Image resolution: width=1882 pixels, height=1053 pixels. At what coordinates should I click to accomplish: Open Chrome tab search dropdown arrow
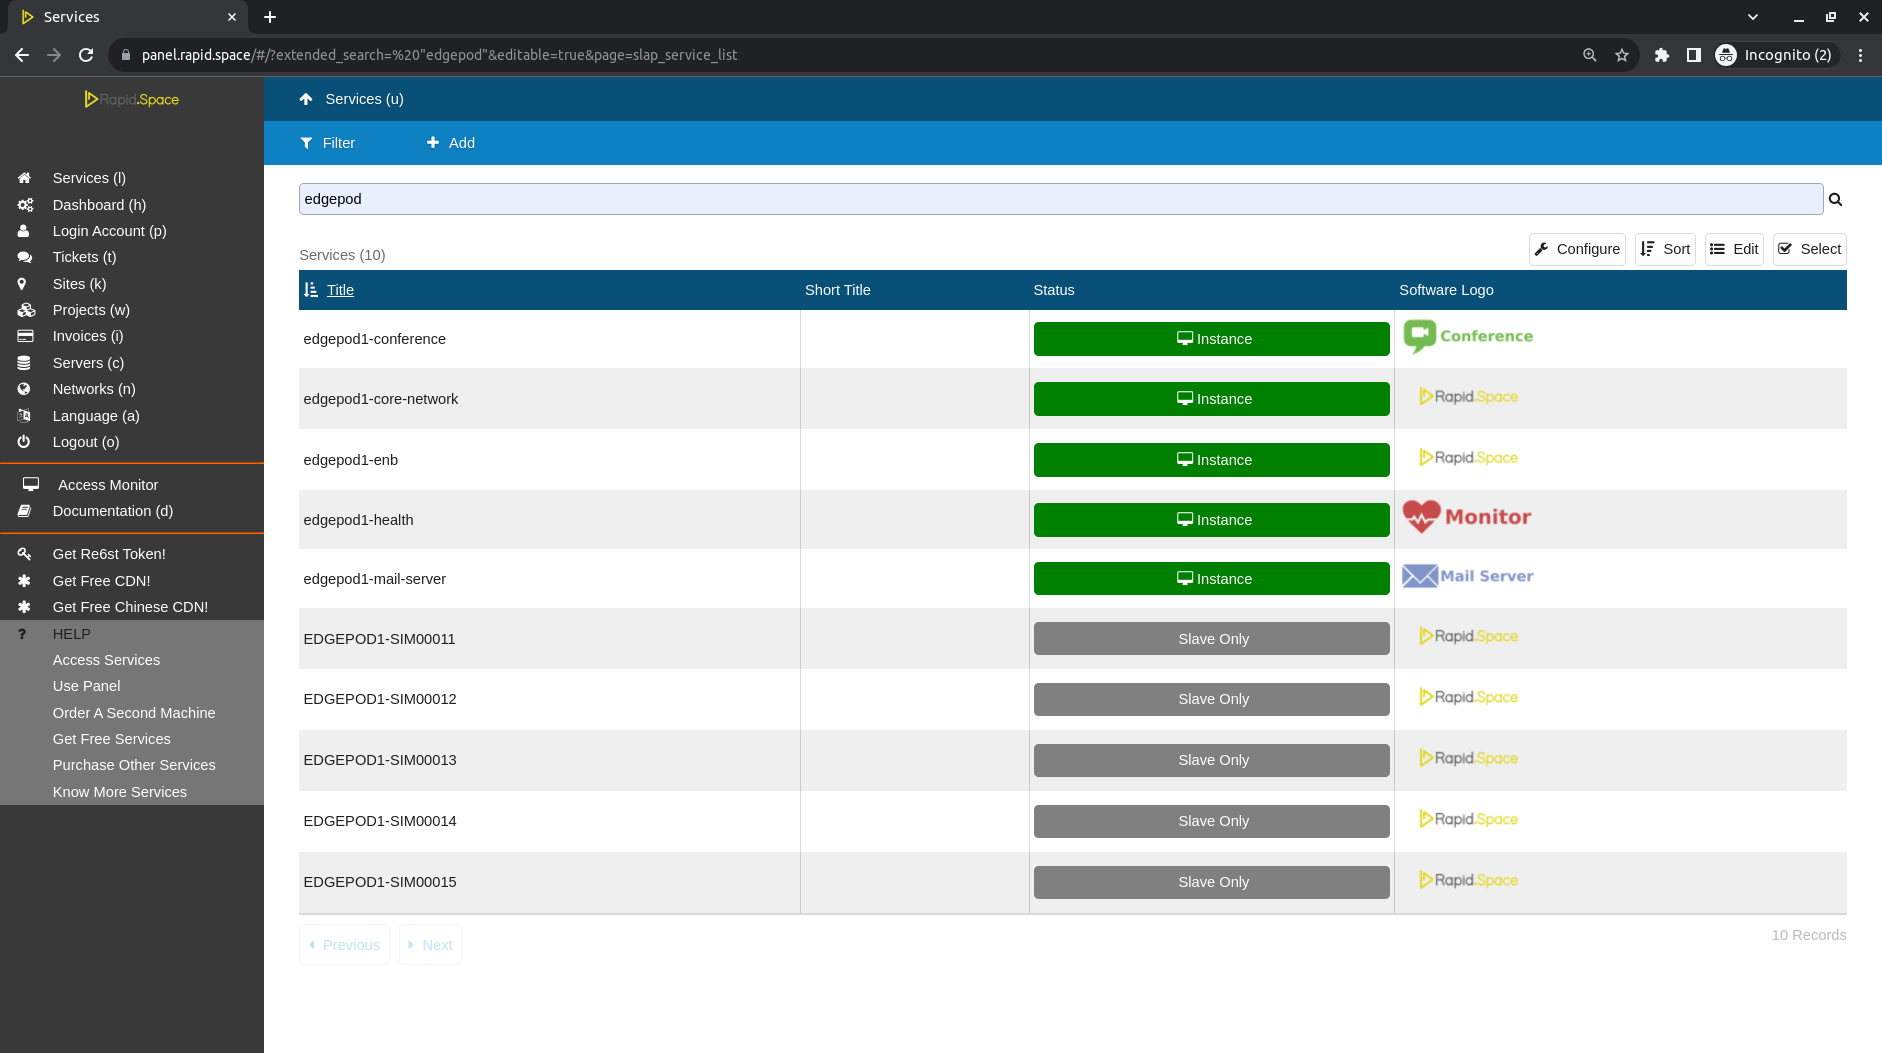(x=1753, y=17)
